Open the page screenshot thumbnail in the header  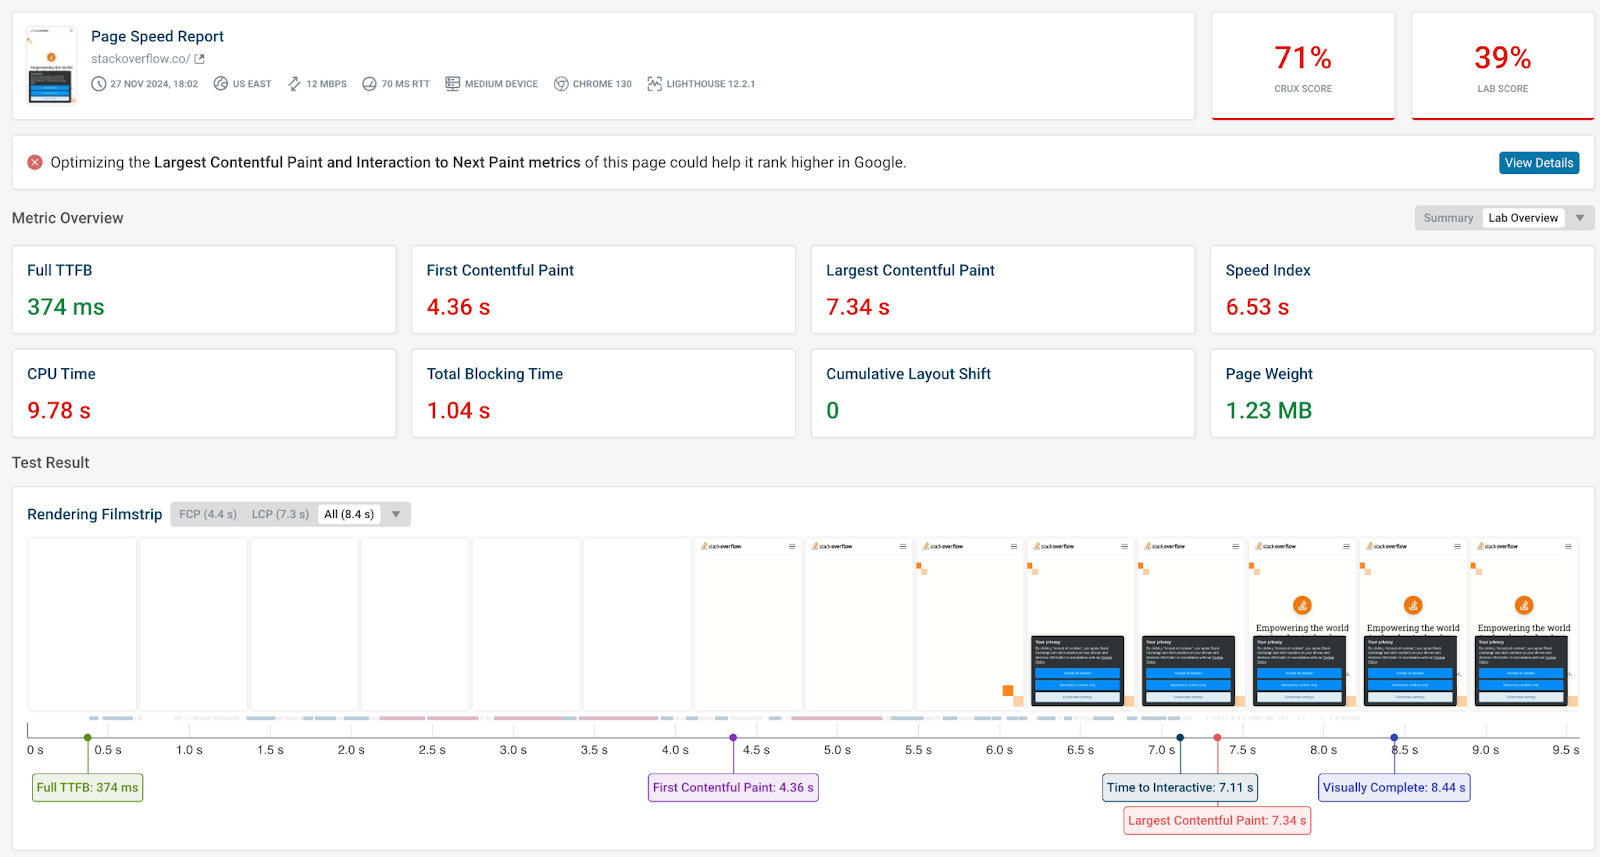[x=51, y=65]
